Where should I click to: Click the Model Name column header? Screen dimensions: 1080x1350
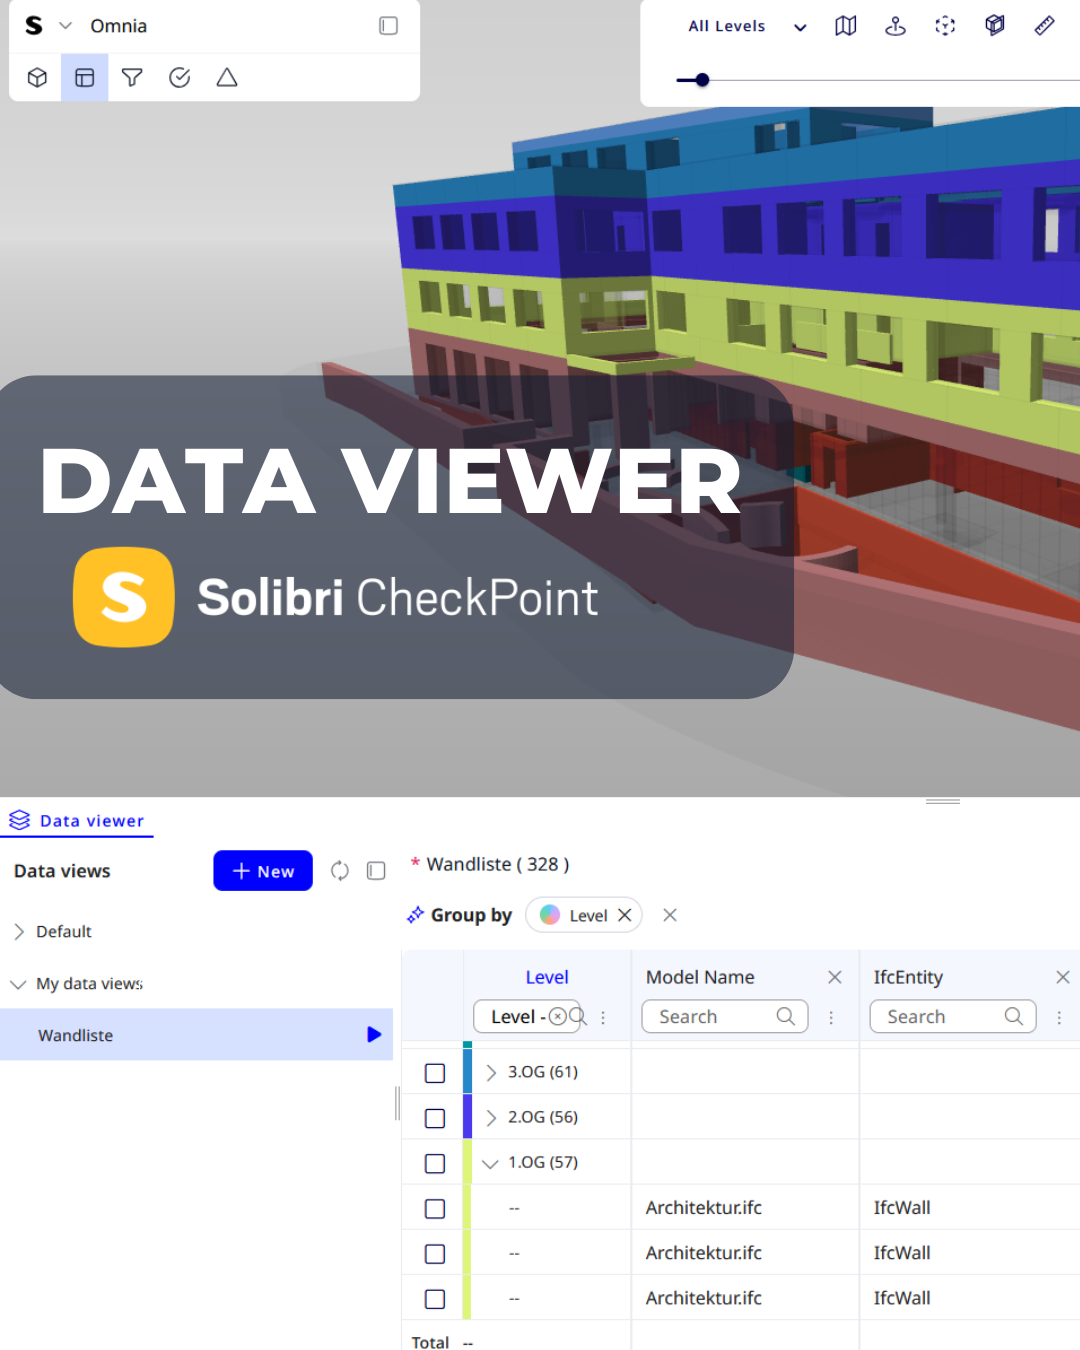[700, 977]
